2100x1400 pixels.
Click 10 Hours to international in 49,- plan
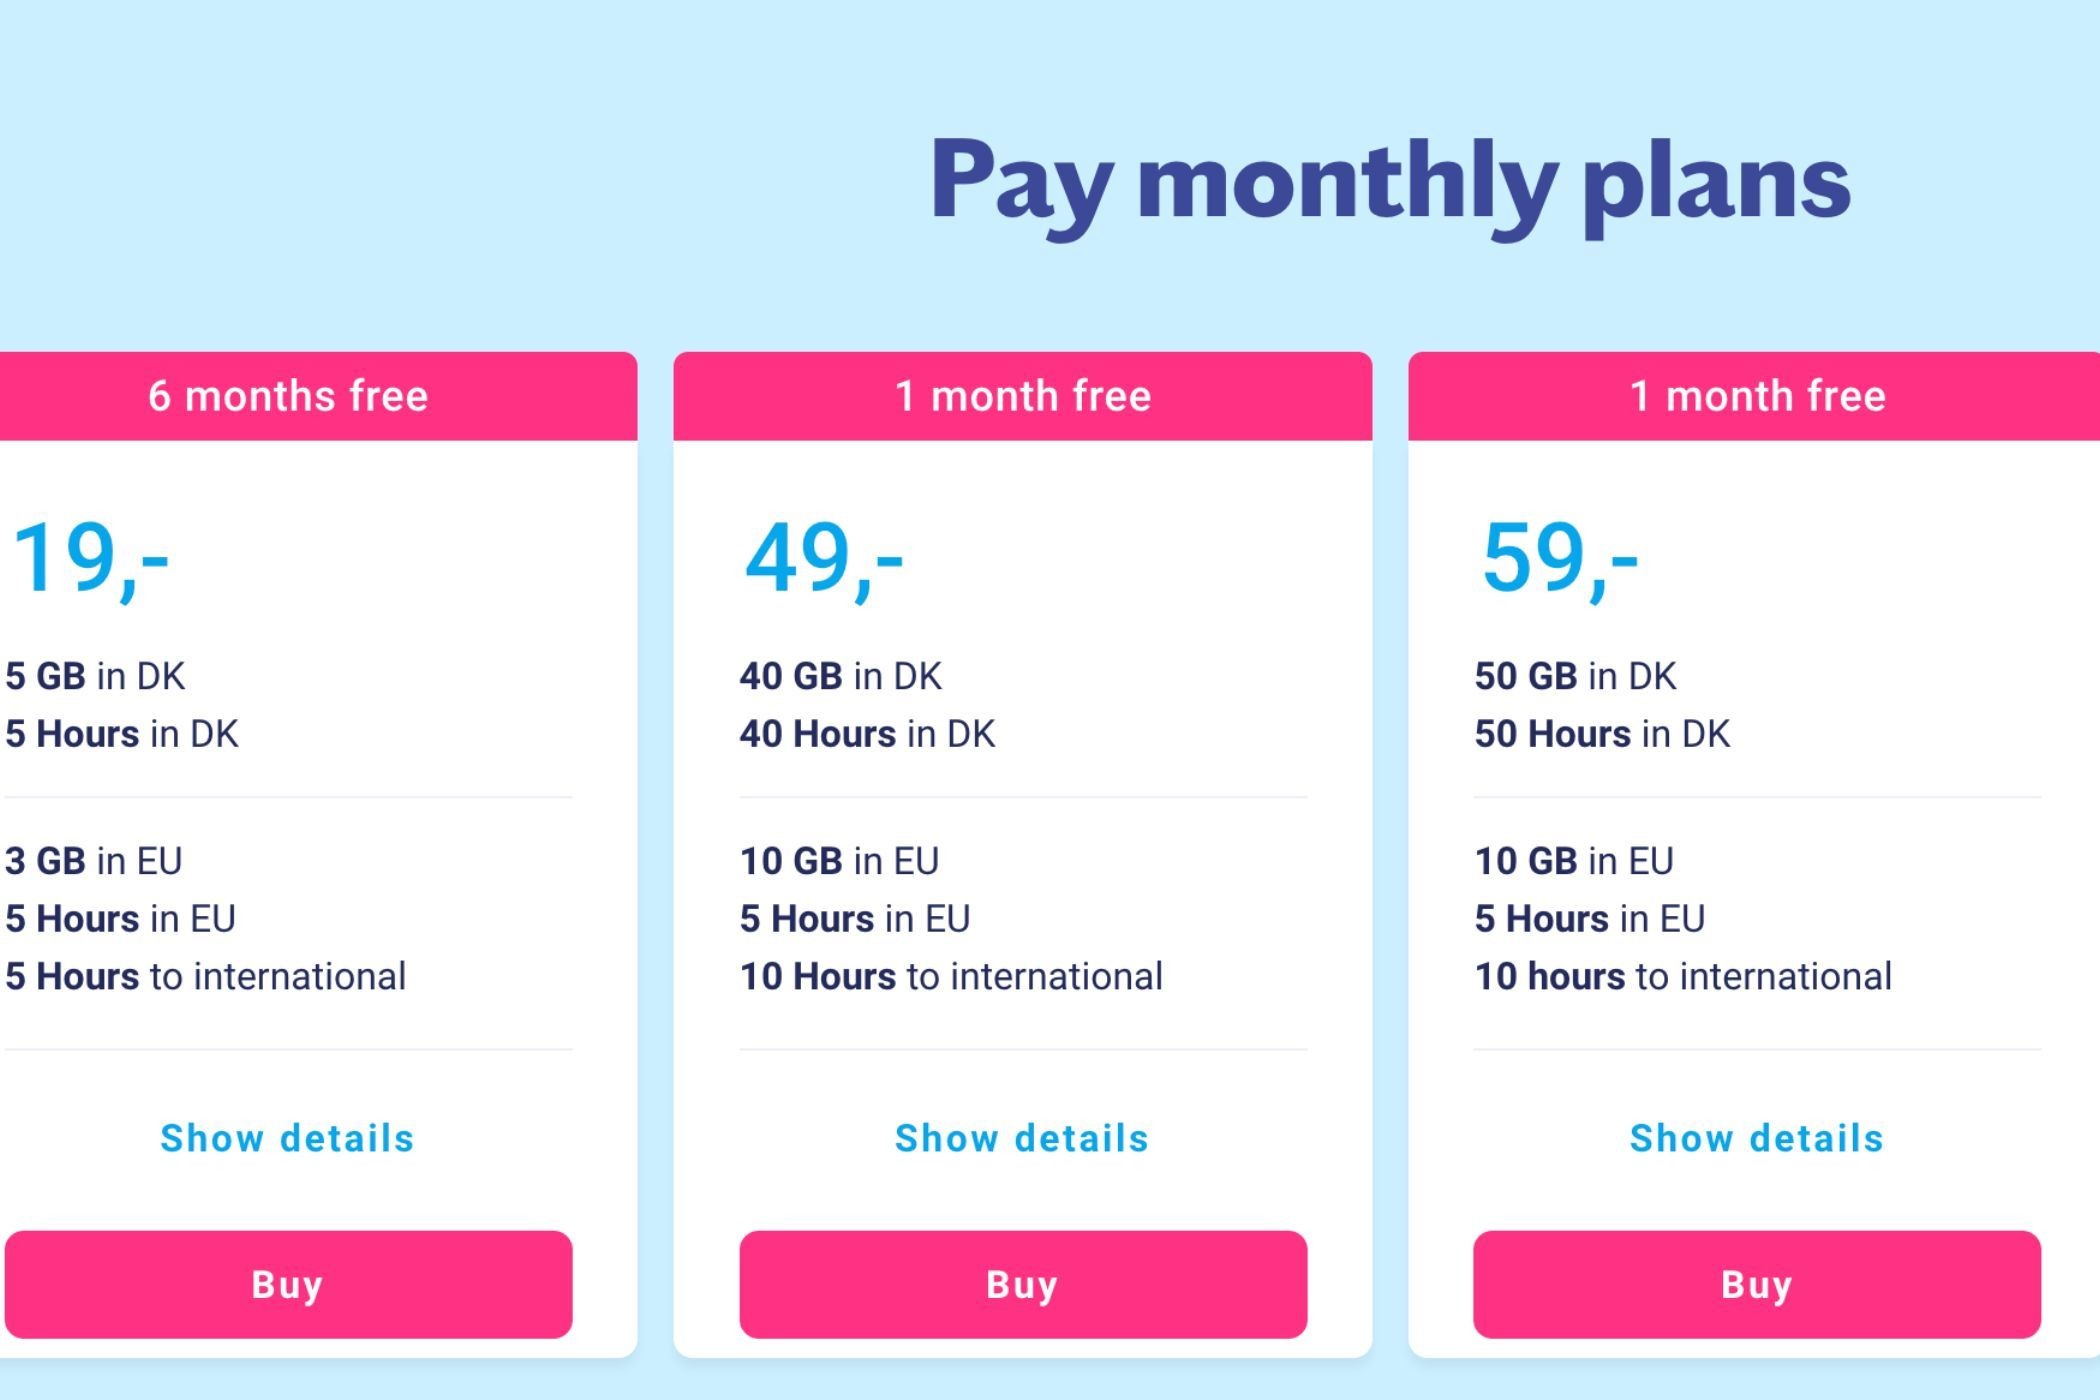[951, 976]
